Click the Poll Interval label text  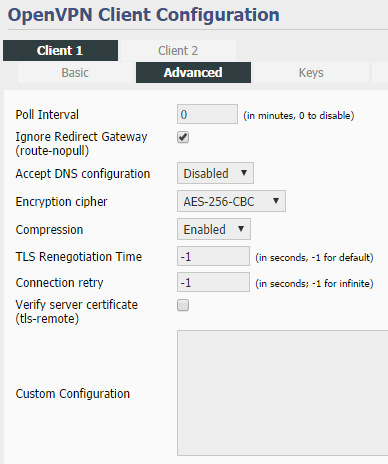tap(47, 115)
